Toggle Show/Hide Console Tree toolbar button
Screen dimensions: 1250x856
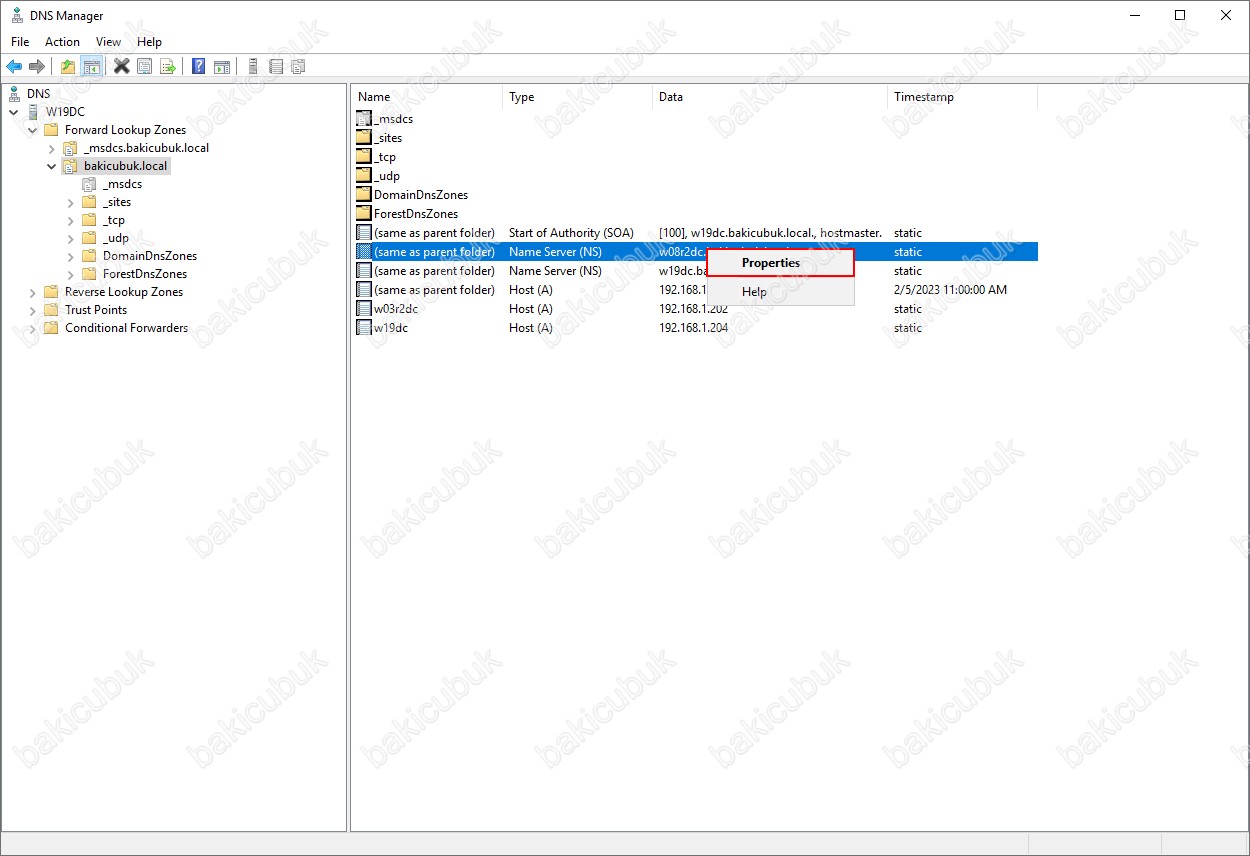click(91, 67)
